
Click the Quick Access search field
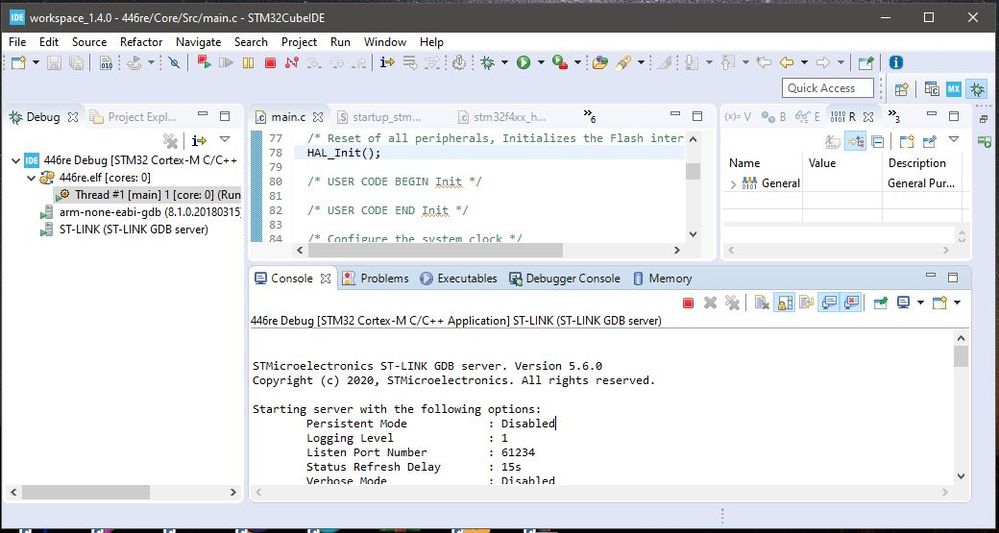pos(828,88)
